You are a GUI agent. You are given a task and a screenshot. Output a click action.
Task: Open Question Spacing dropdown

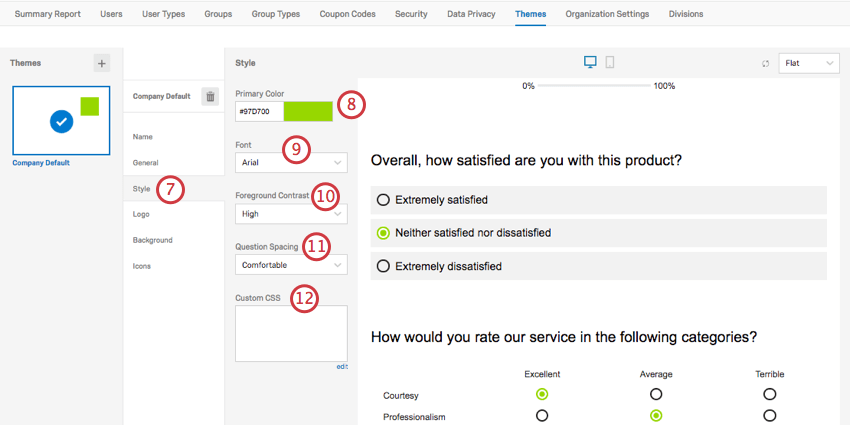tap(291, 265)
